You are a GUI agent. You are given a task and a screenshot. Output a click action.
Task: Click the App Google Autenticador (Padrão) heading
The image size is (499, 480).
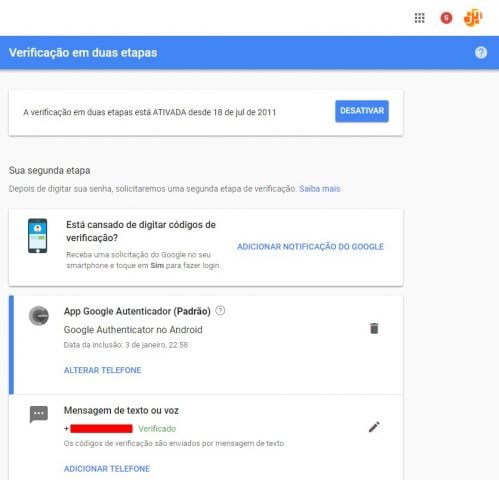137,311
